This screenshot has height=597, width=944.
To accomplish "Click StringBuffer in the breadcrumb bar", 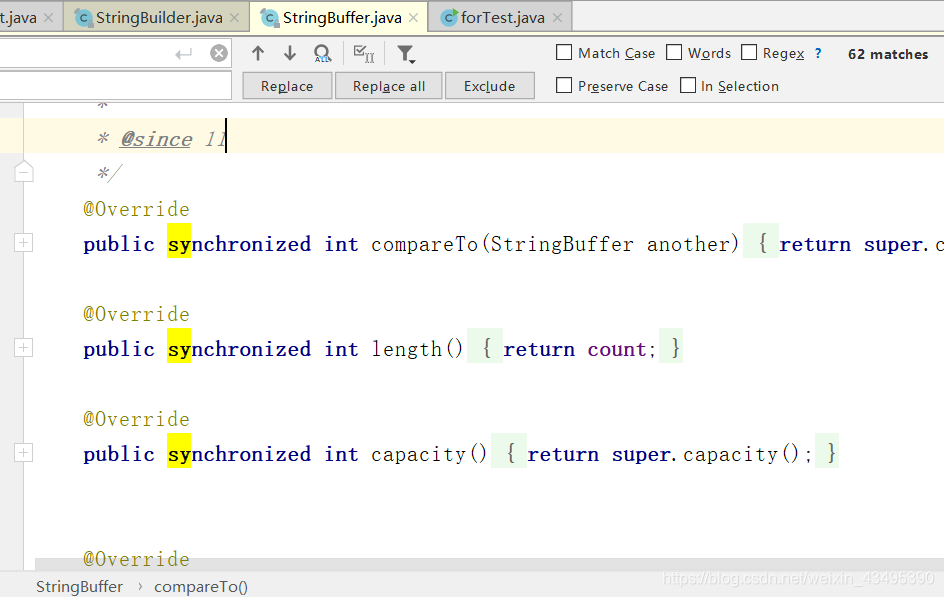I will (x=79, y=587).
